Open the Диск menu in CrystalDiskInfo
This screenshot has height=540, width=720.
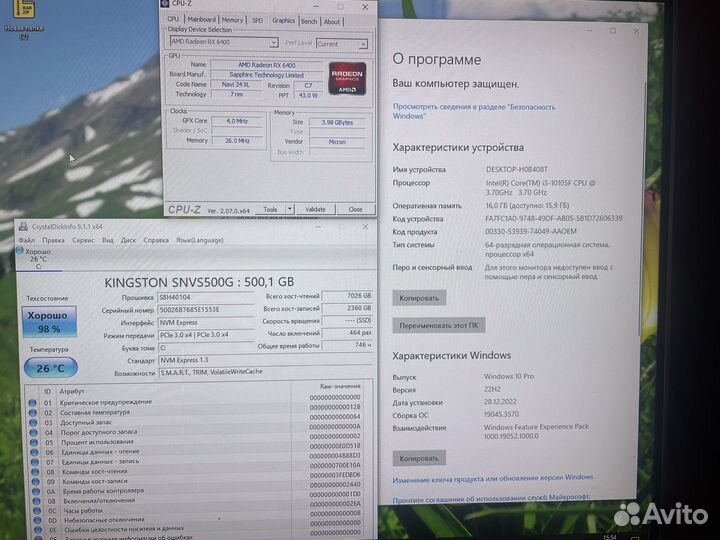(128, 240)
